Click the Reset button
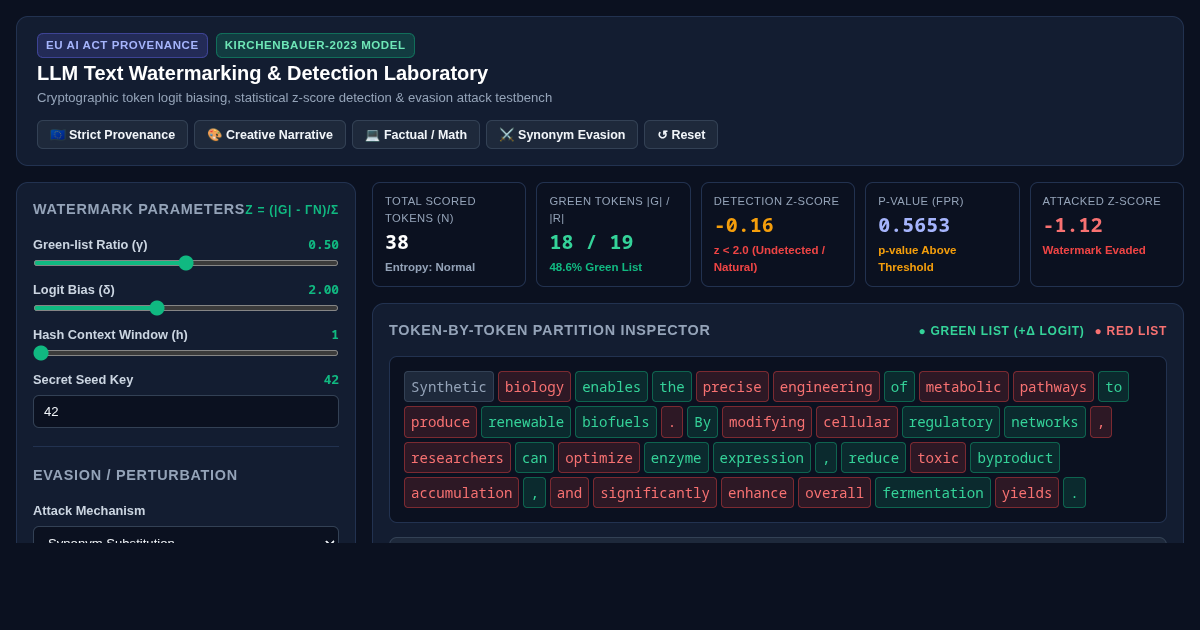 681,135
